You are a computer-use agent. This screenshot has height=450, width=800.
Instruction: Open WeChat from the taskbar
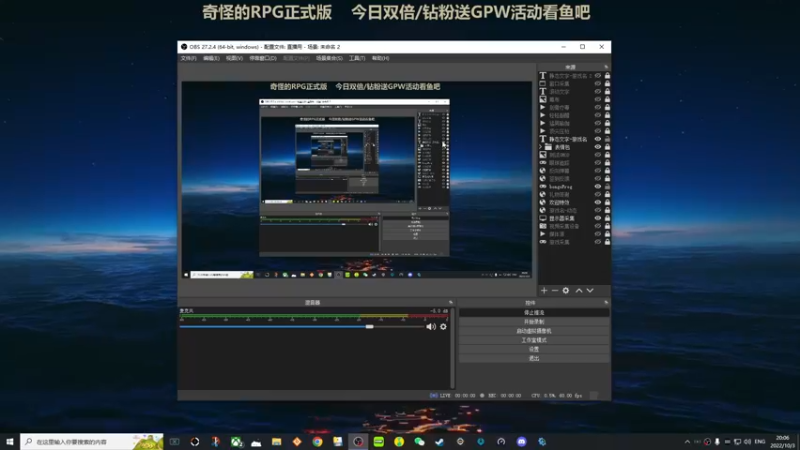pyautogui.click(x=419, y=442)
